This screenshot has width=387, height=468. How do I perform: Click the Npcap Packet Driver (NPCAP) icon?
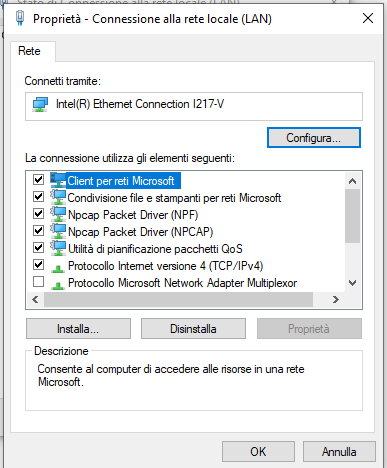(x=58, y=231)
